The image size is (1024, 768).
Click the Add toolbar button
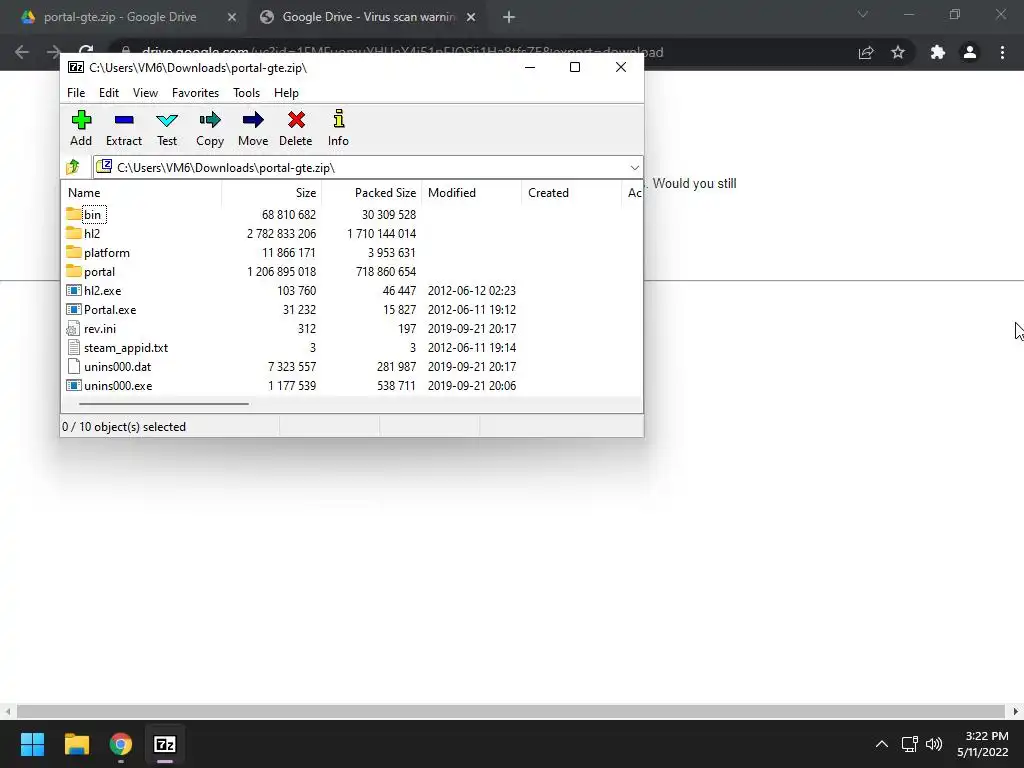pos(81,128)
